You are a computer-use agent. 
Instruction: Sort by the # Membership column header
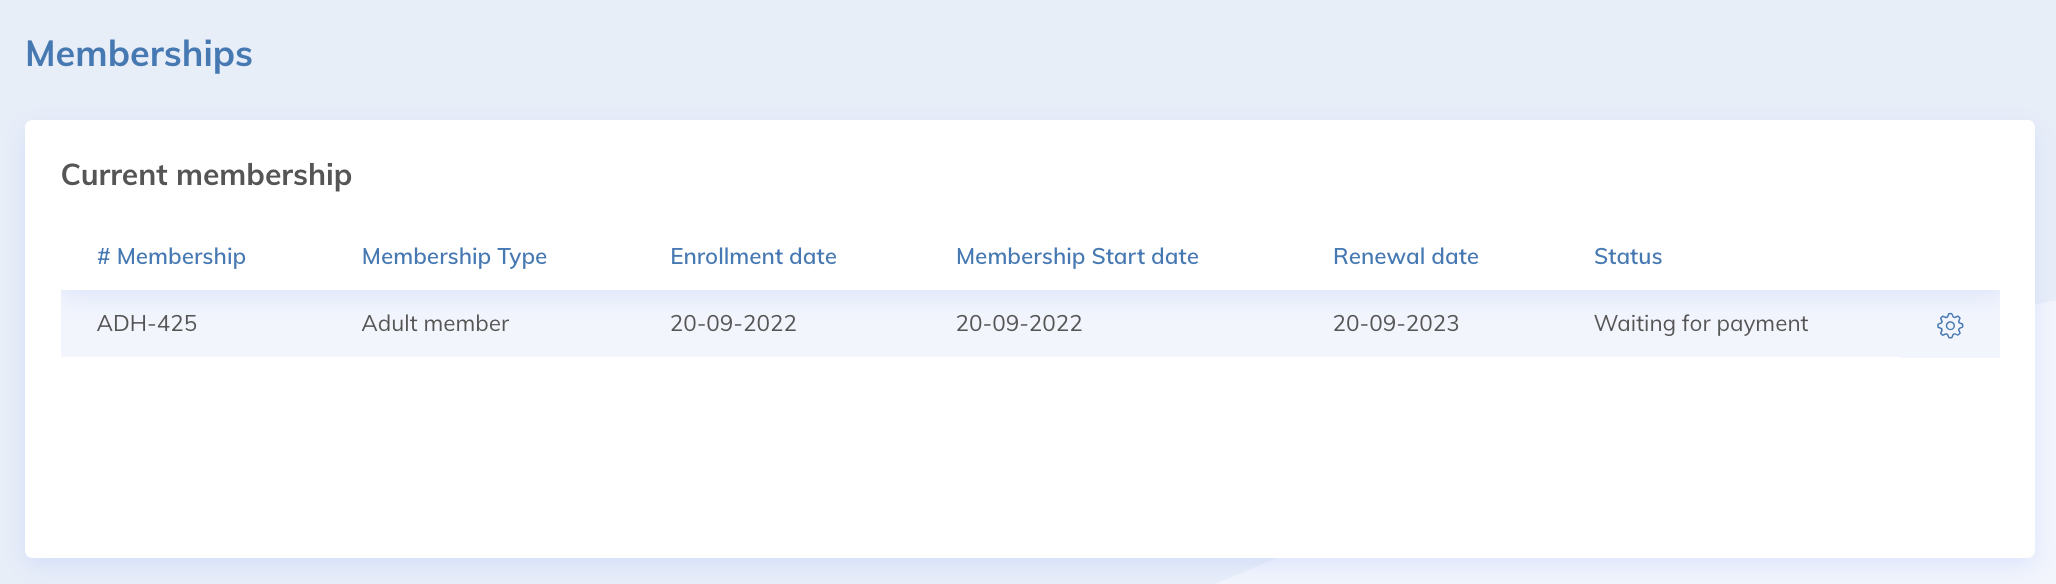click(x=171, y=256)
